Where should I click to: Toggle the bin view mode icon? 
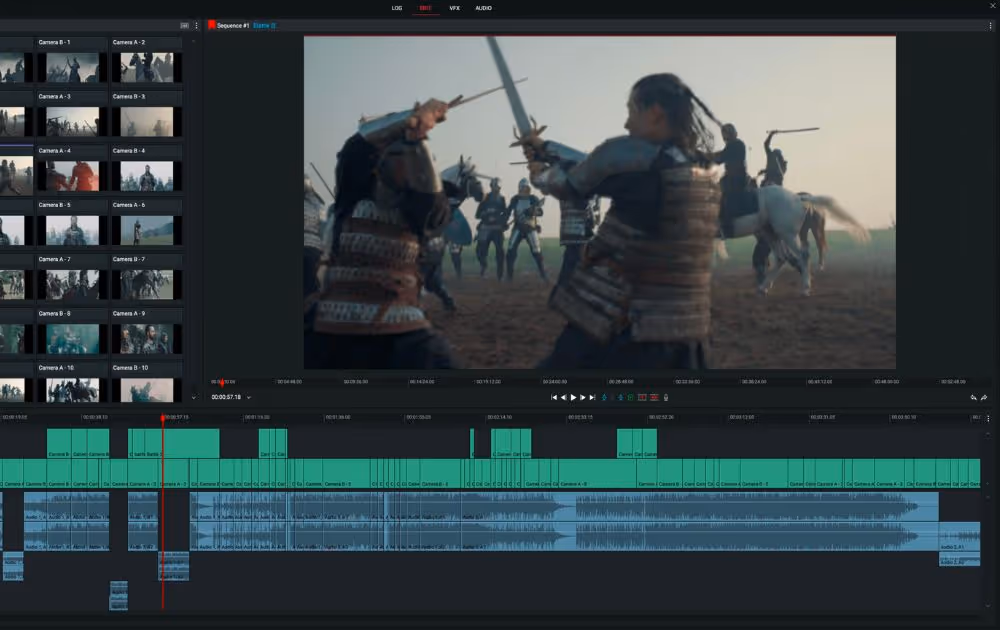pos(184,25)
